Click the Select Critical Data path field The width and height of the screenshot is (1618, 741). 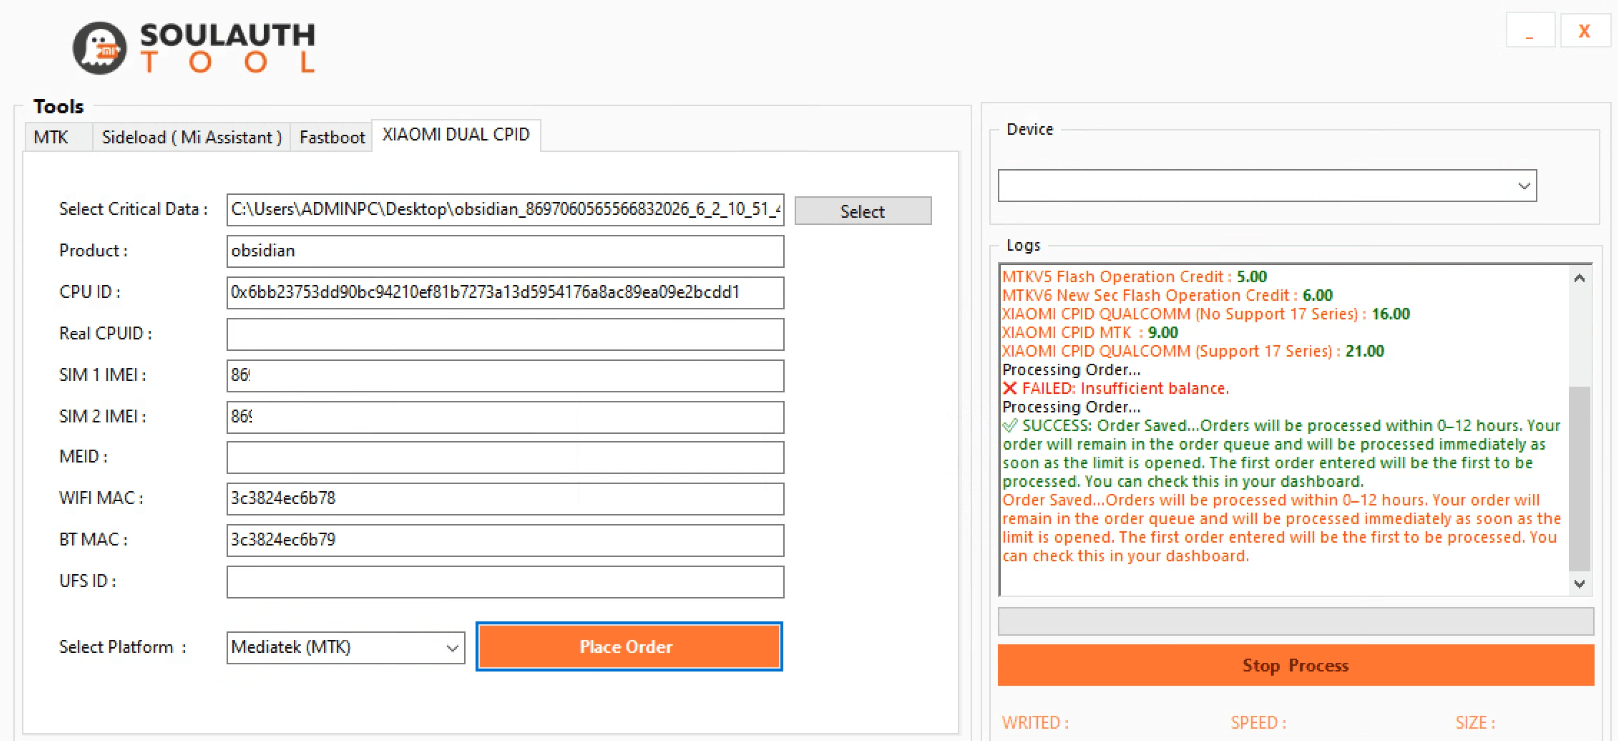click(x=505, y=209)
